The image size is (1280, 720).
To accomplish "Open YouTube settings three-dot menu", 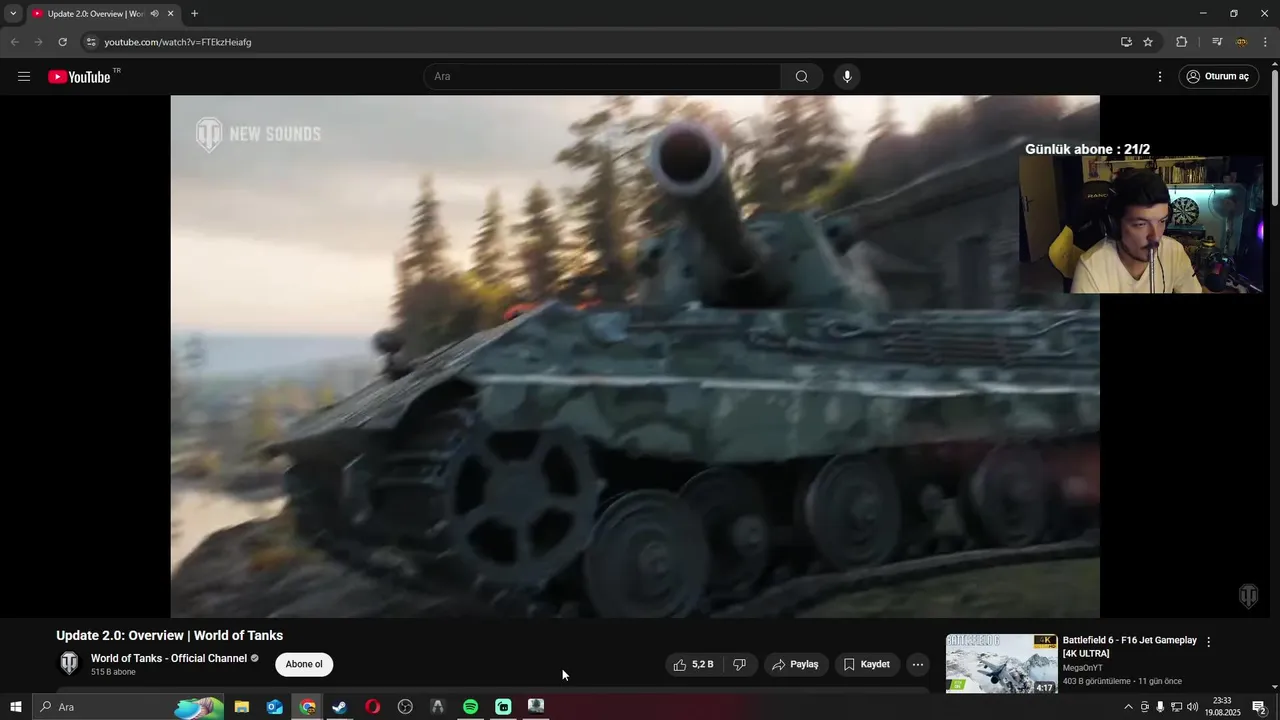I will click(x=1160, y=77).
